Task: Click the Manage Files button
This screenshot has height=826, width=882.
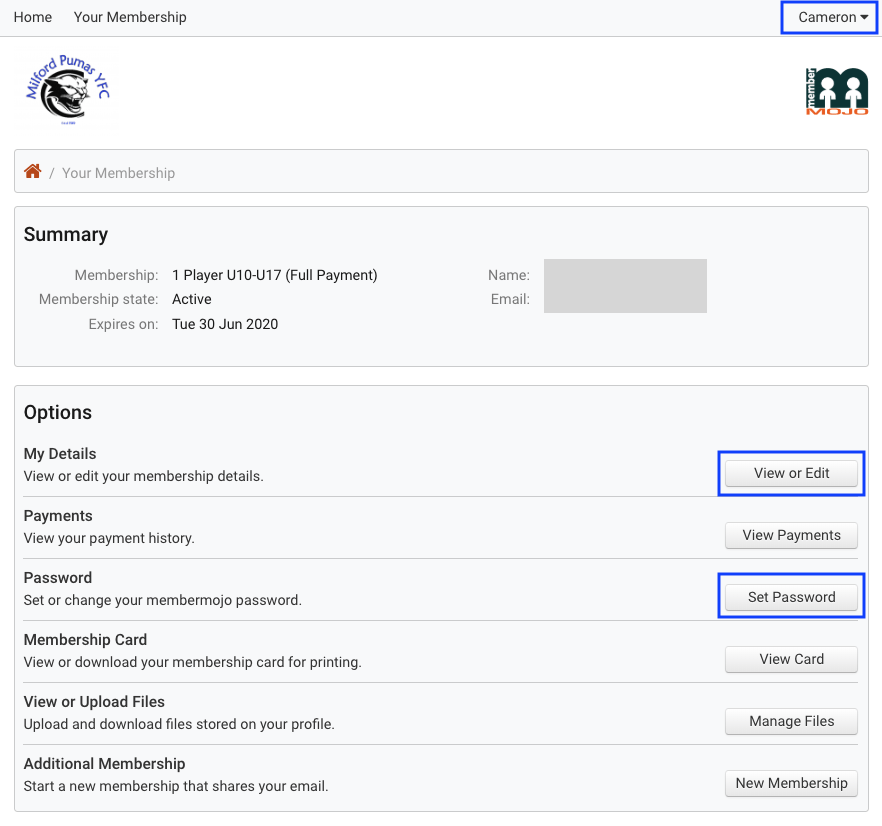Action: [791, 721]
